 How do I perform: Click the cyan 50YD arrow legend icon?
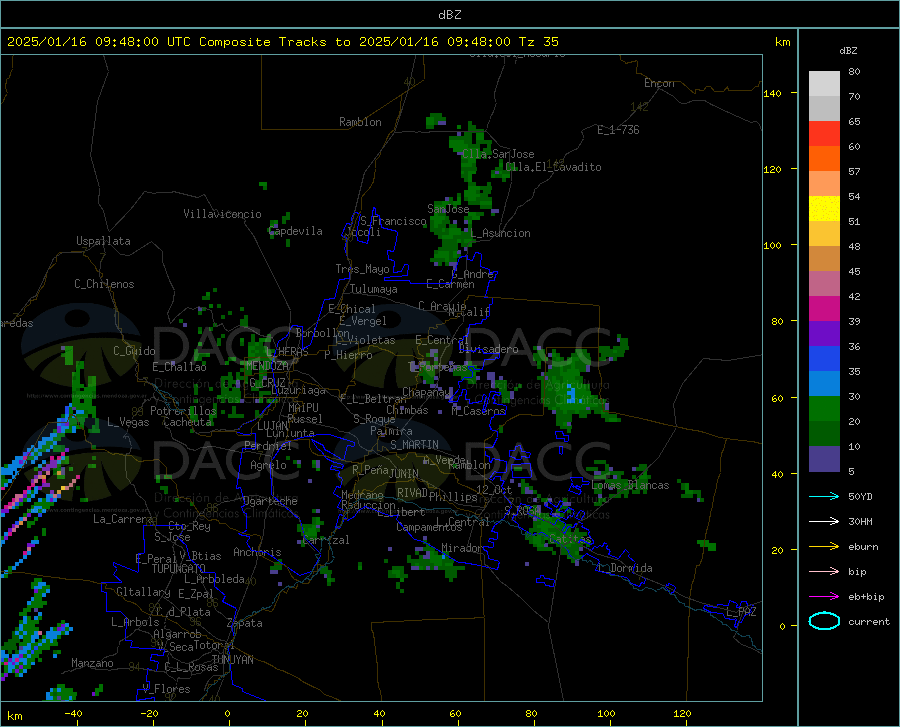pos(824,496)
